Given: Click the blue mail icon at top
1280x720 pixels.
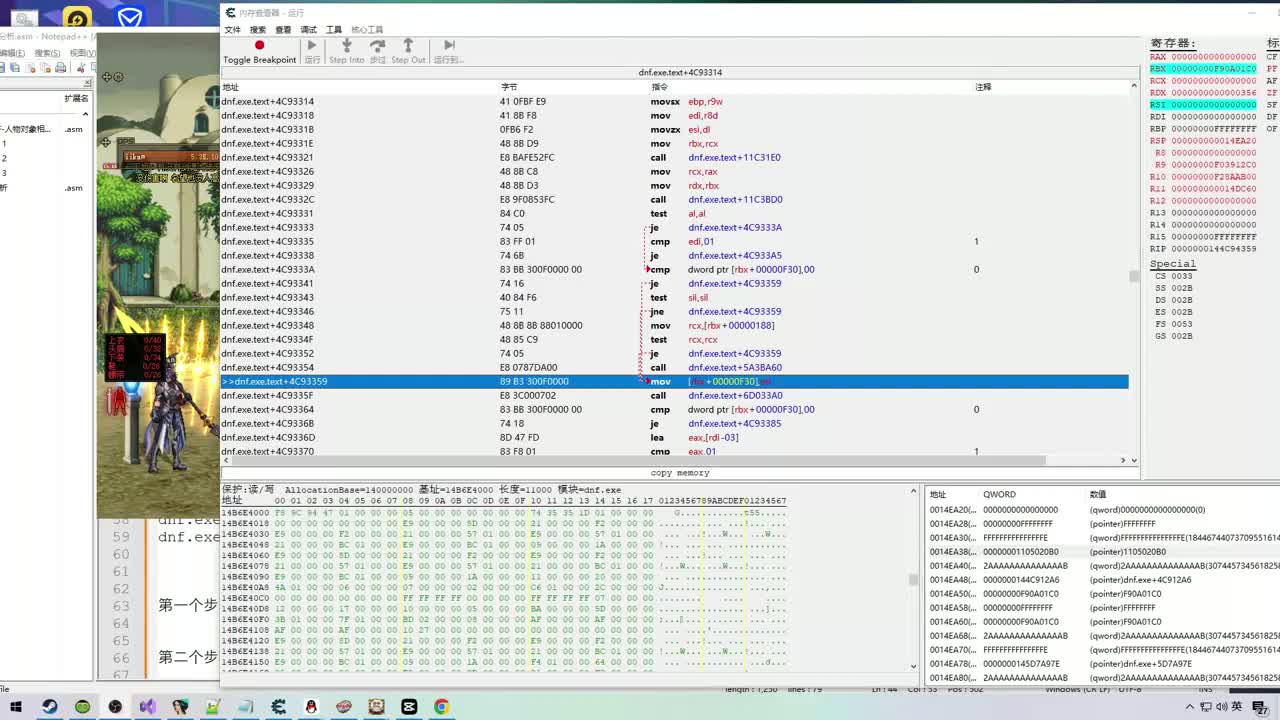Looking at the screenshot, I should [129, 17].
